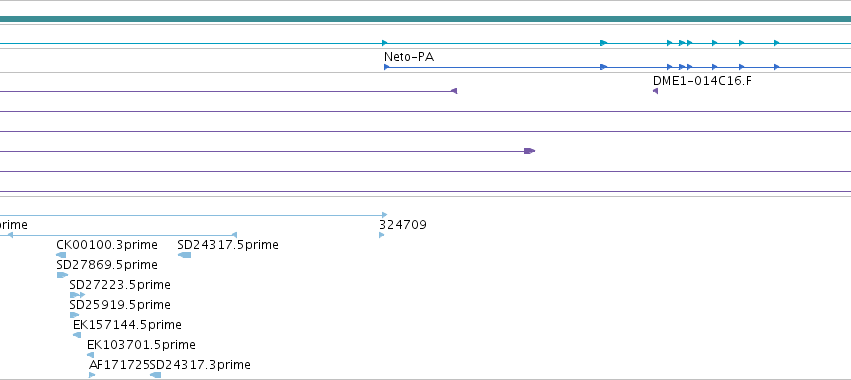Select the SD24317.5prime EST marker
Screen dimensions: 851x380
click(x=185, y=255)
